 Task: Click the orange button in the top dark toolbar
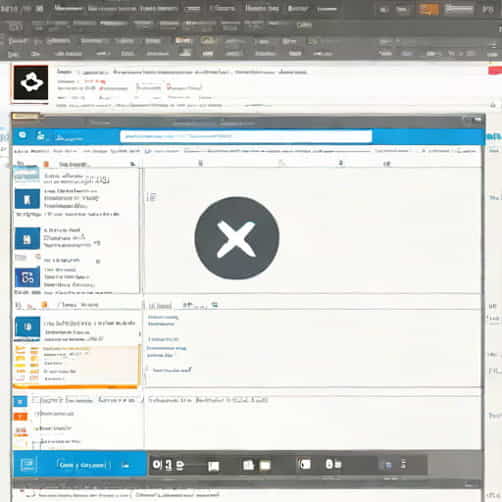coord(429,9)
